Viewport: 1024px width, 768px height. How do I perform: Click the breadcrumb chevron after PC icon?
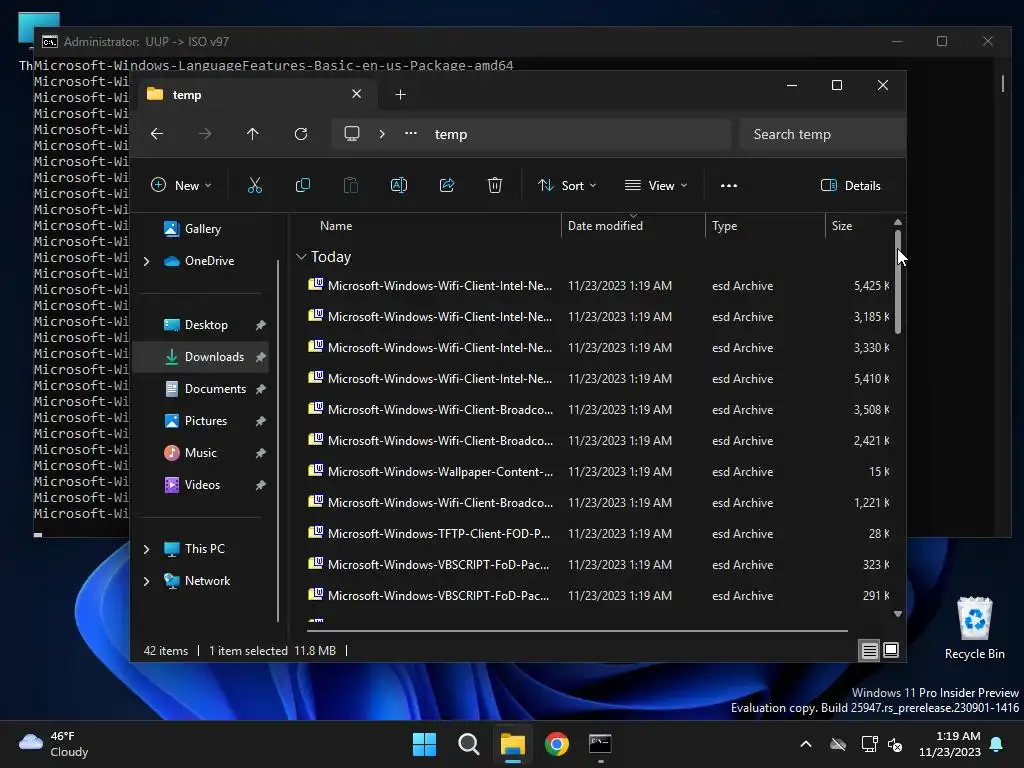[x=382, y=134]
